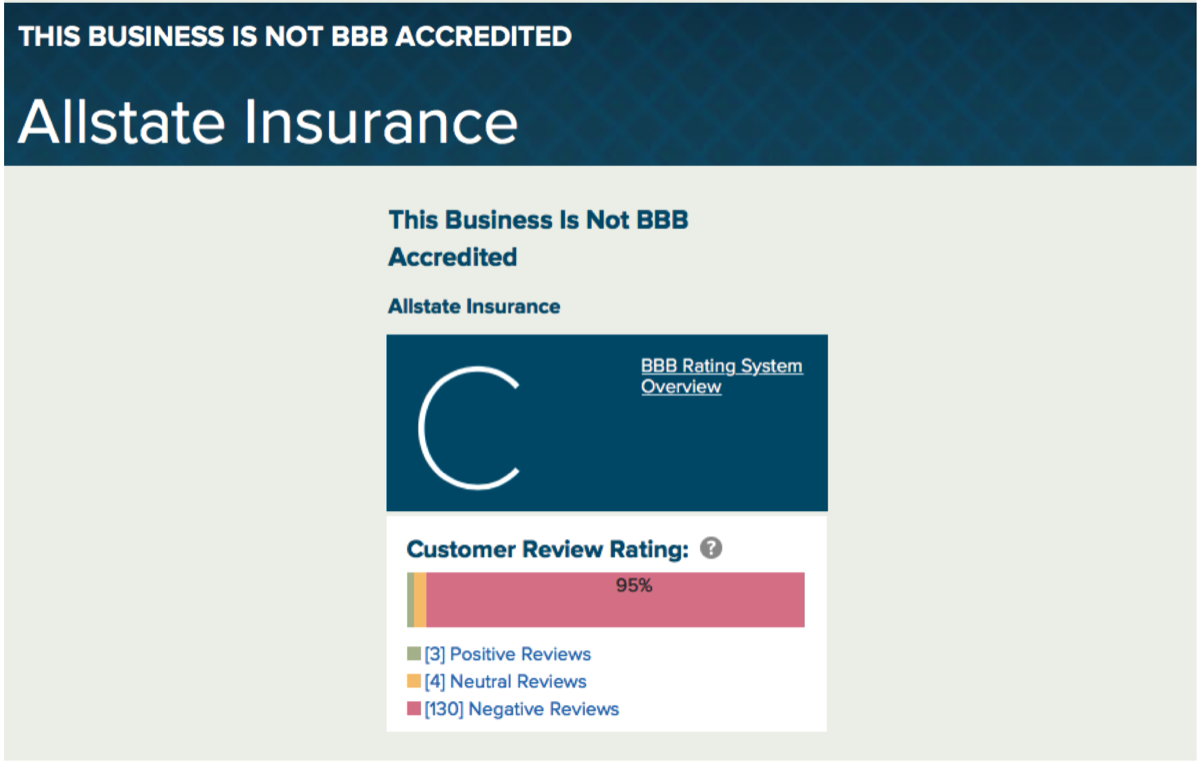Click the question mark help icon
This screenshot has height=764, width=1200.
click(x=711, y=548)
